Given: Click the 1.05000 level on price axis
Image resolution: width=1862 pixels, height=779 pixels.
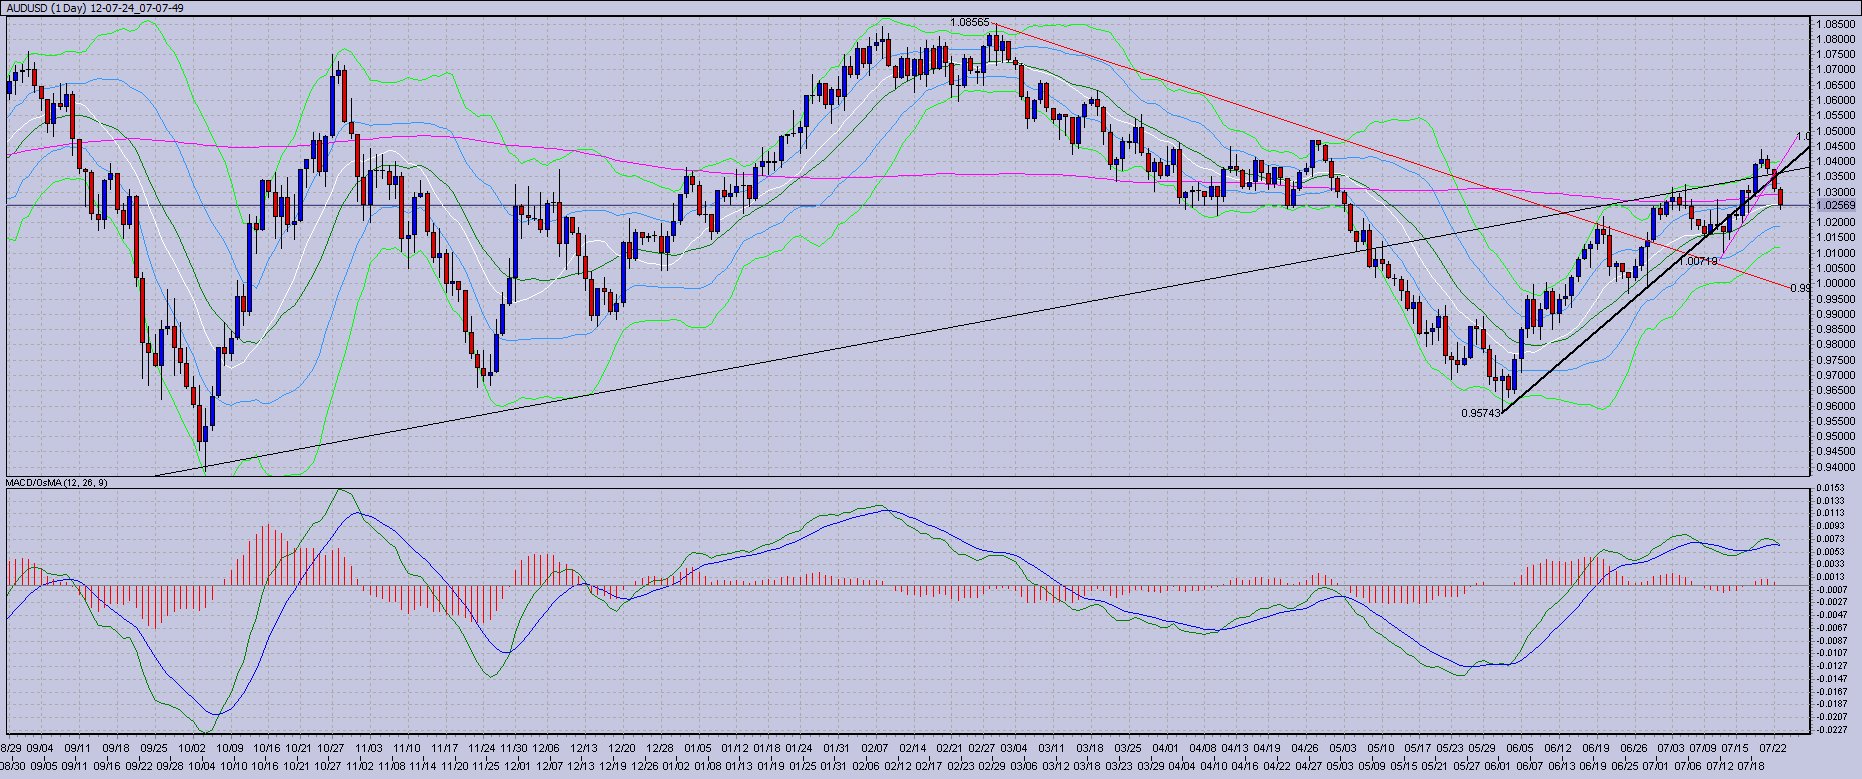Looking at the screenshot, I should pos(1836,131).
